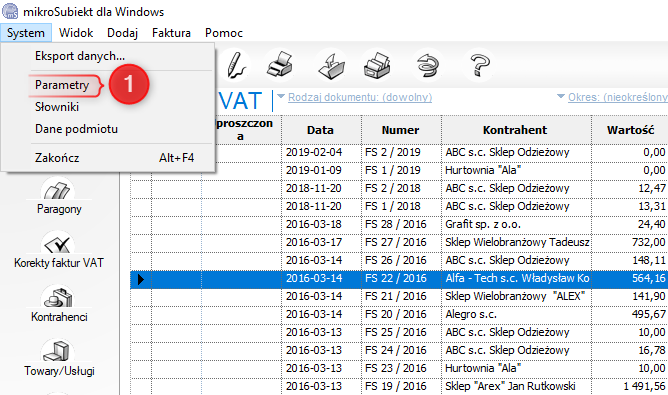
Task: Open the Pomoc menu
Action: [224, 33]
